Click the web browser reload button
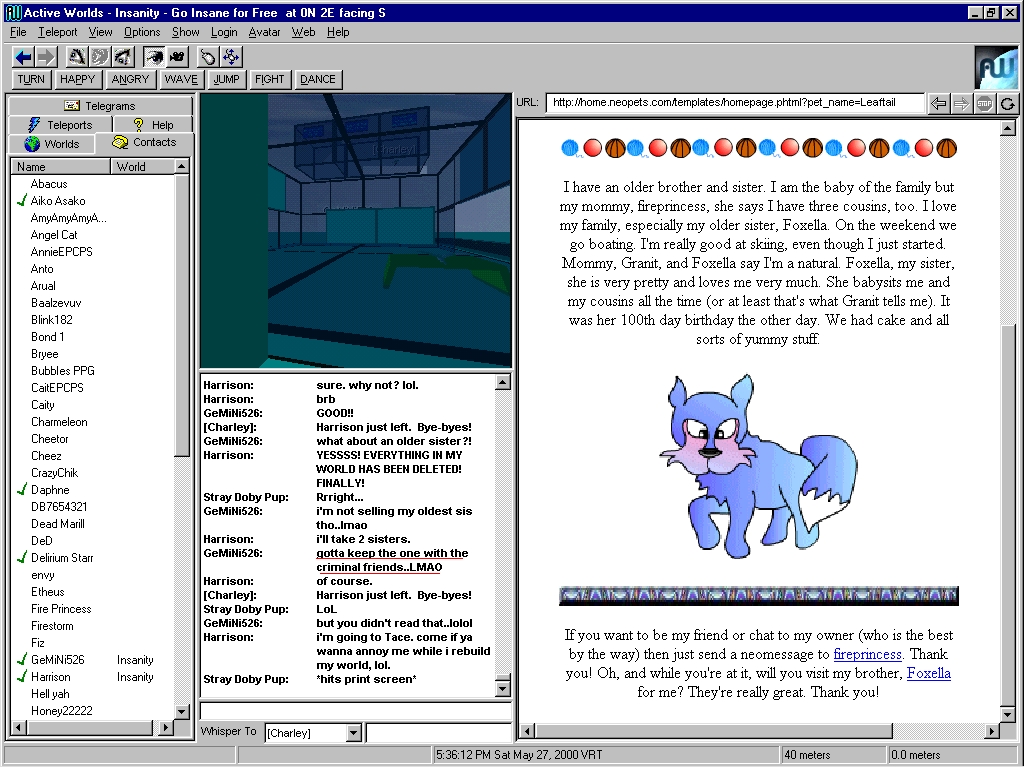 coord(1008,103)
